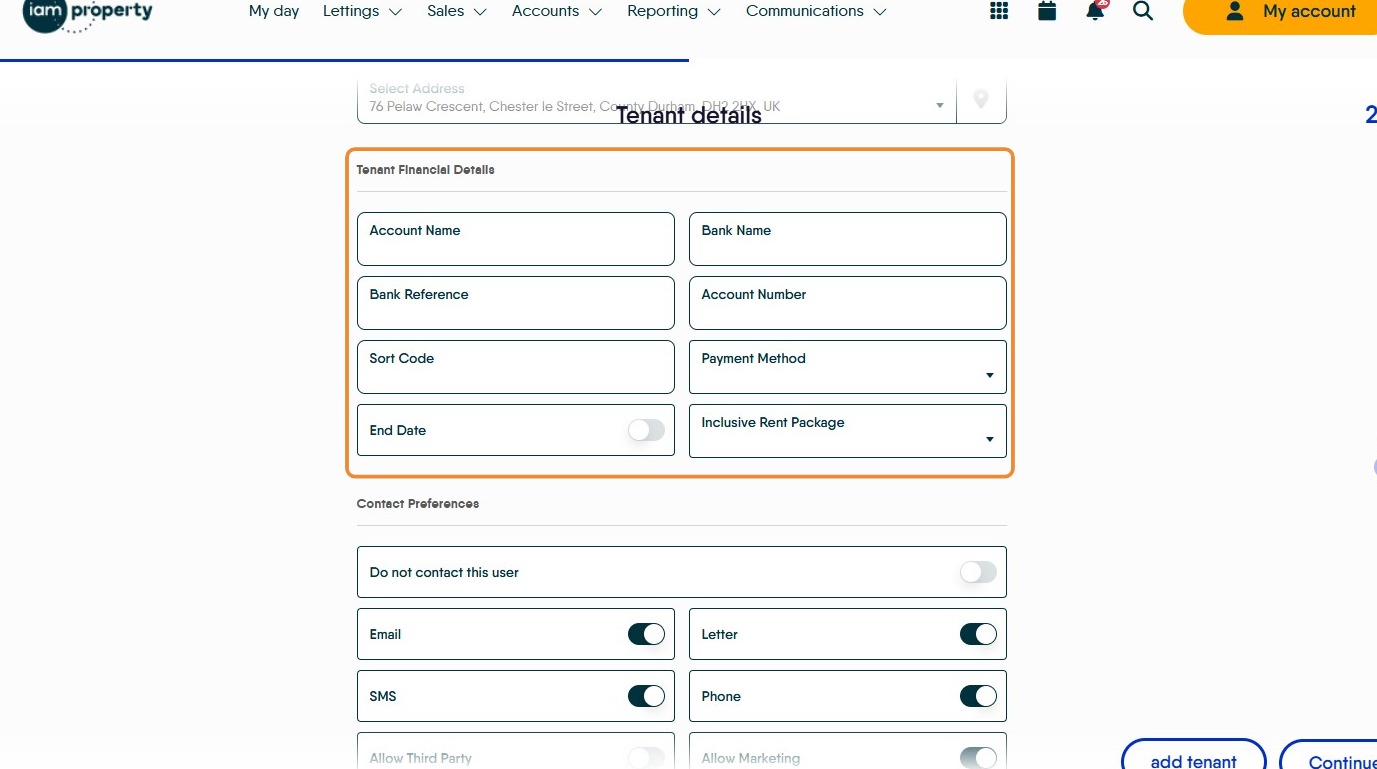The image size is (1377, 769).
Task: Open the Inclusive Rent Package dropdown
Action: 847,431
